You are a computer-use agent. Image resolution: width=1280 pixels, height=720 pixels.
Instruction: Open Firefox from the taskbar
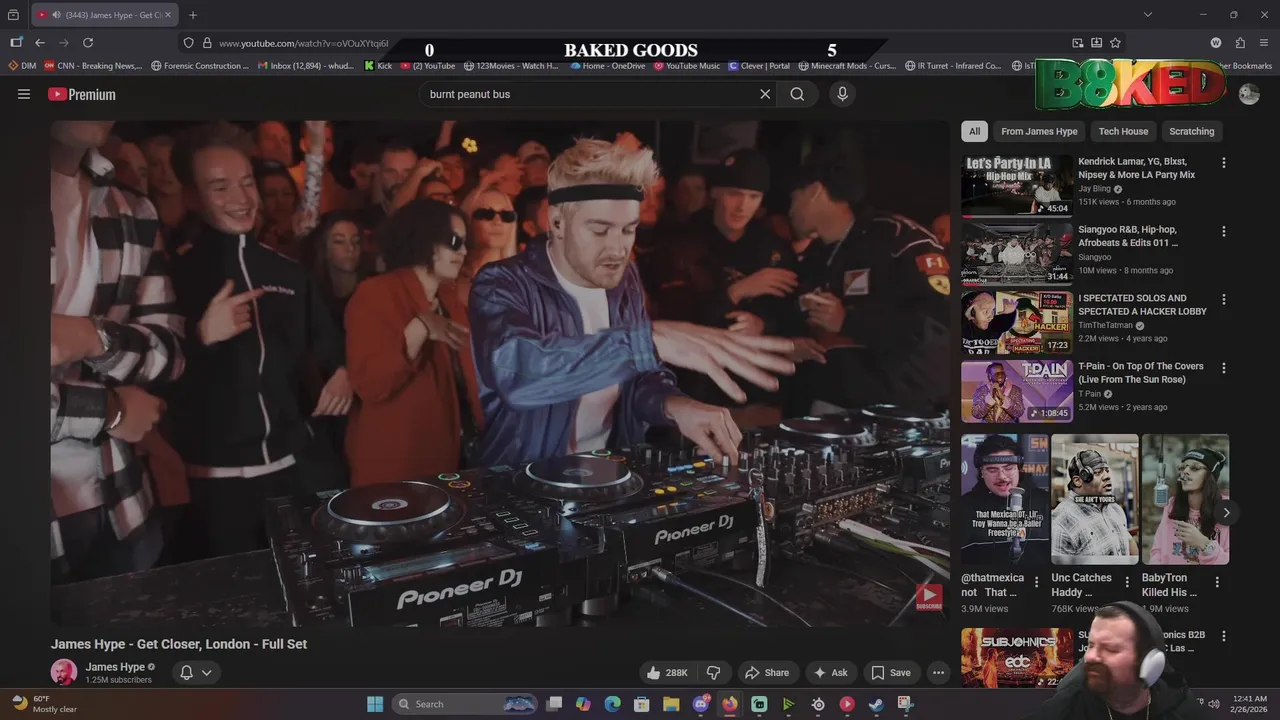coord(730,704)
